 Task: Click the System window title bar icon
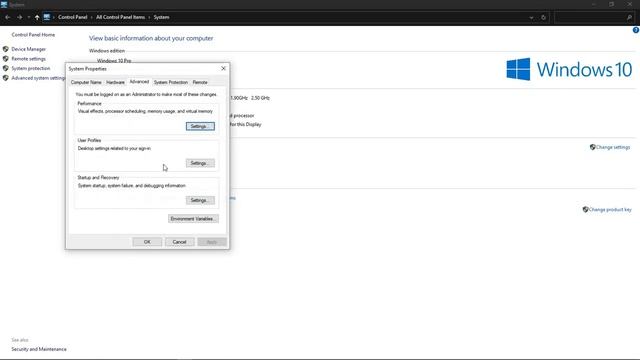click(4, 4)
